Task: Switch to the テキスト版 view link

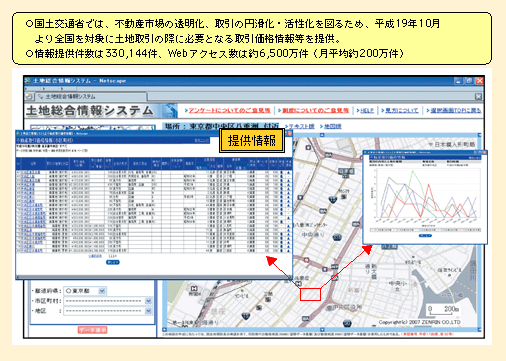Action: coord(301,126)
